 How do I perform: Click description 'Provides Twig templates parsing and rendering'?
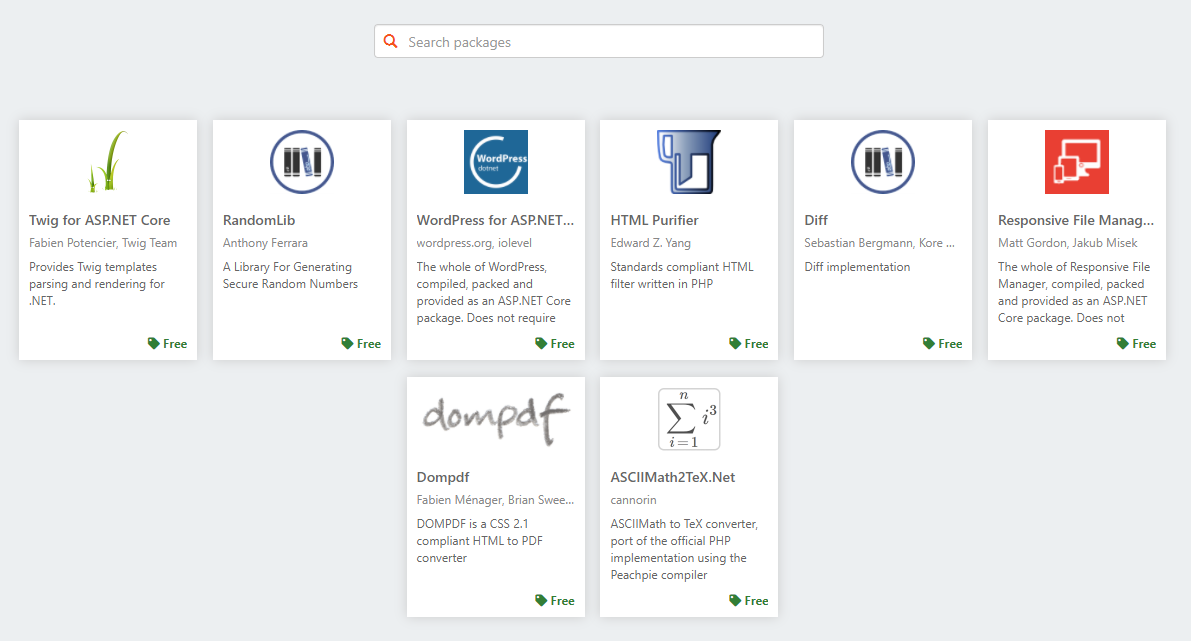(x=97, y=283)
